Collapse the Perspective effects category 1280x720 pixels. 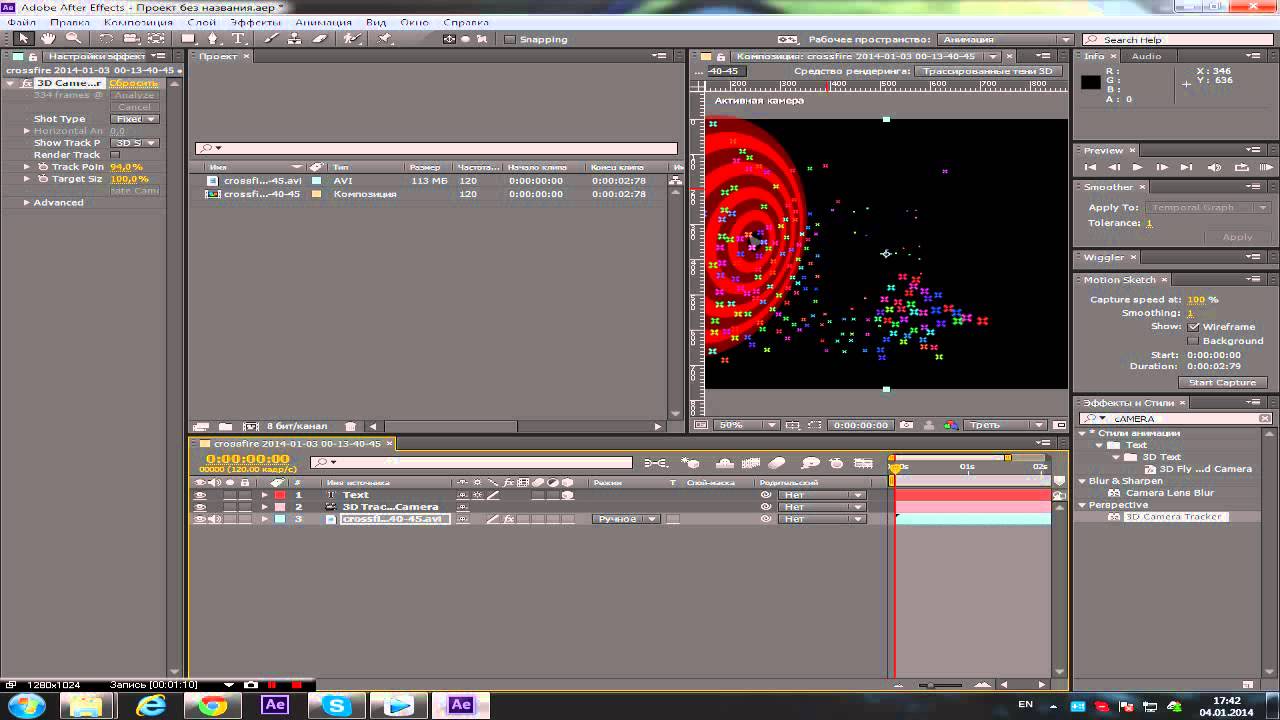[1082, 505]
